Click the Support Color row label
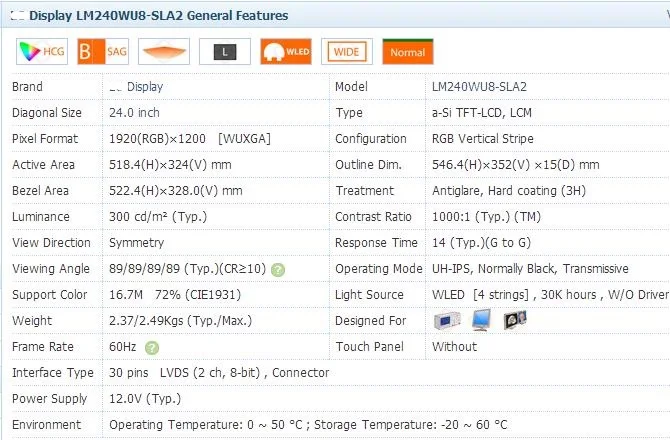 point(50,295)
